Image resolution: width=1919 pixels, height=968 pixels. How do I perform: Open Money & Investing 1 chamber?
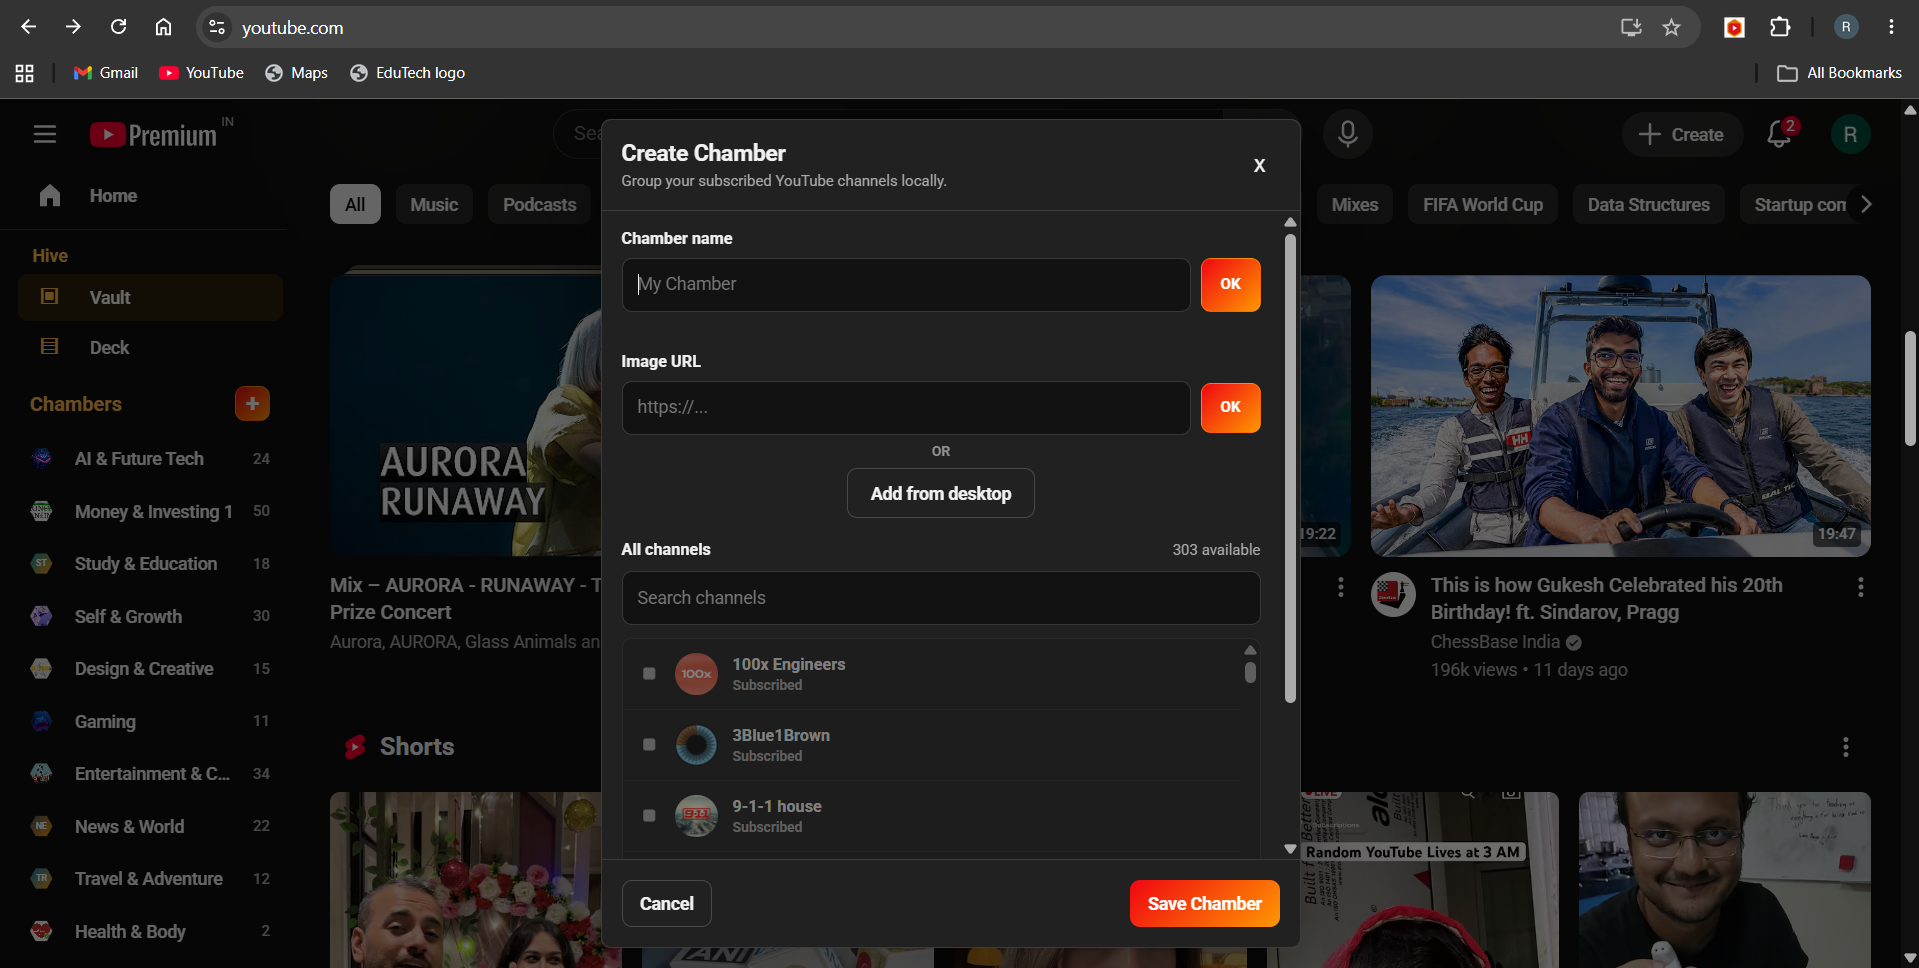pos(150,511)
